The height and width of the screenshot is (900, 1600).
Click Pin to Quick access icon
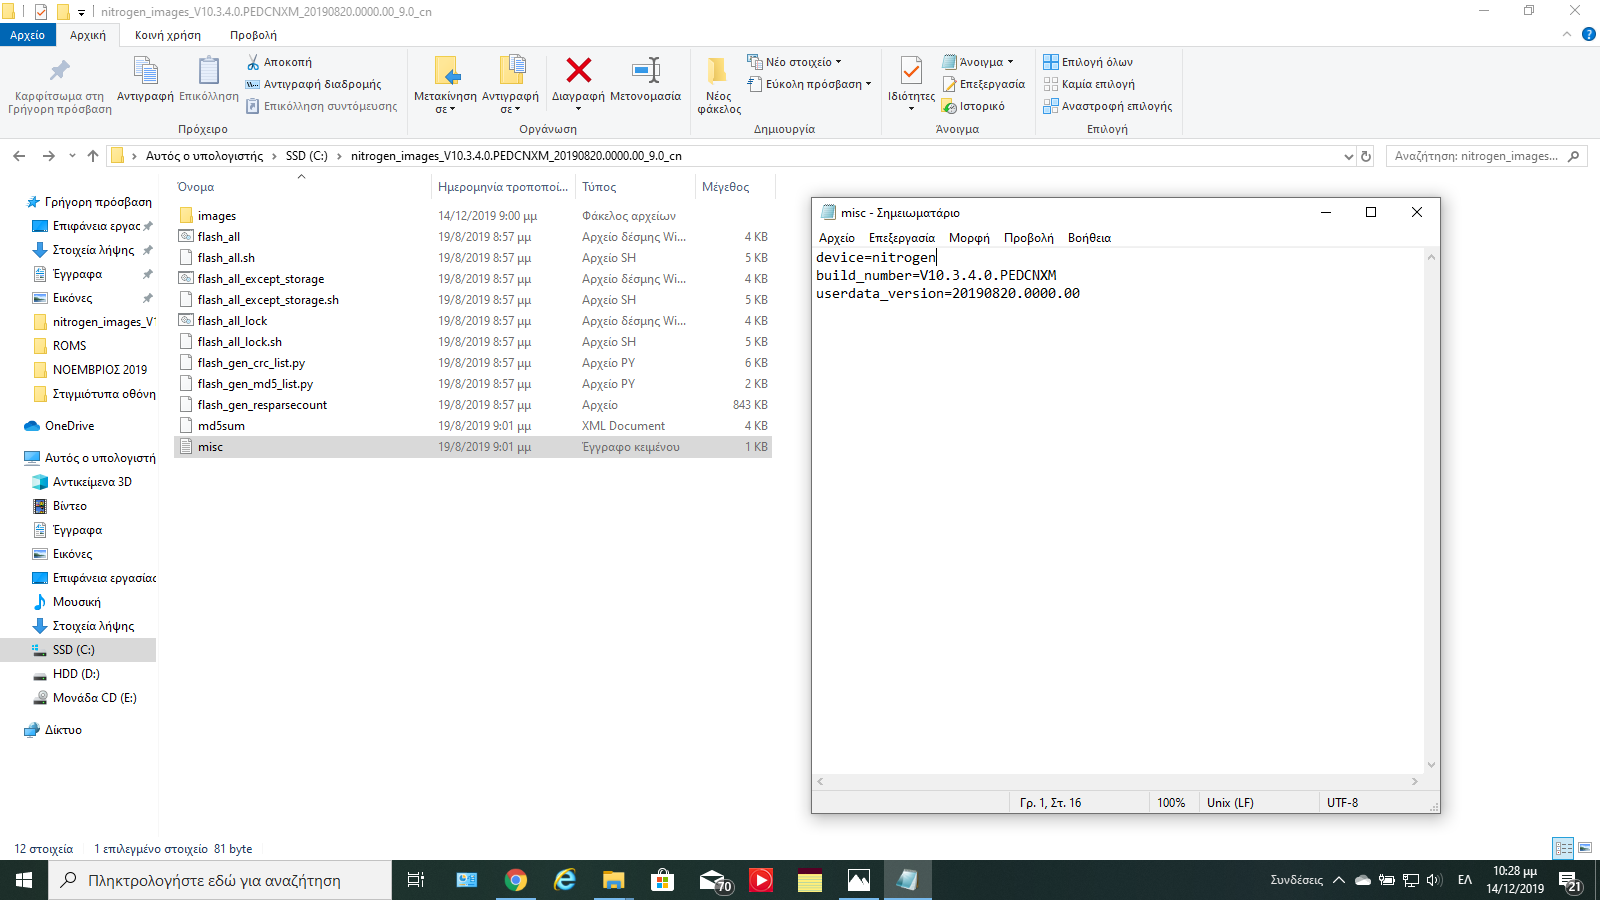pyautogui.click(x=59, y=71)
